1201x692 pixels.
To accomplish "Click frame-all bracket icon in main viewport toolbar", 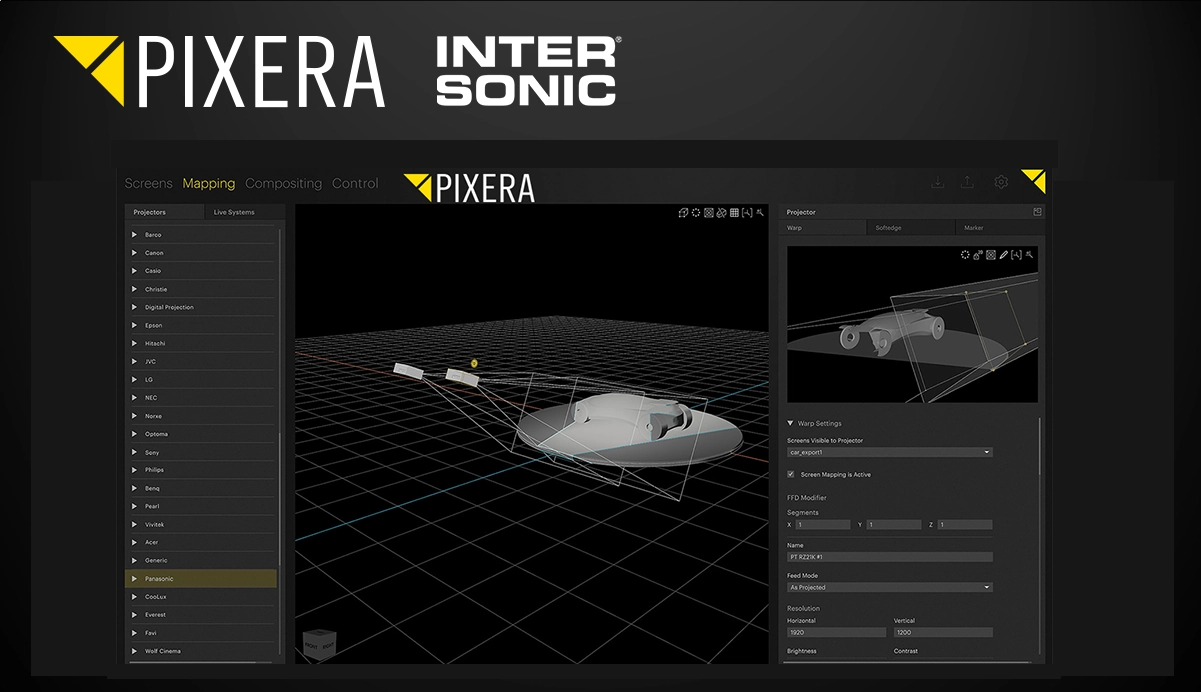I will 747,212.
